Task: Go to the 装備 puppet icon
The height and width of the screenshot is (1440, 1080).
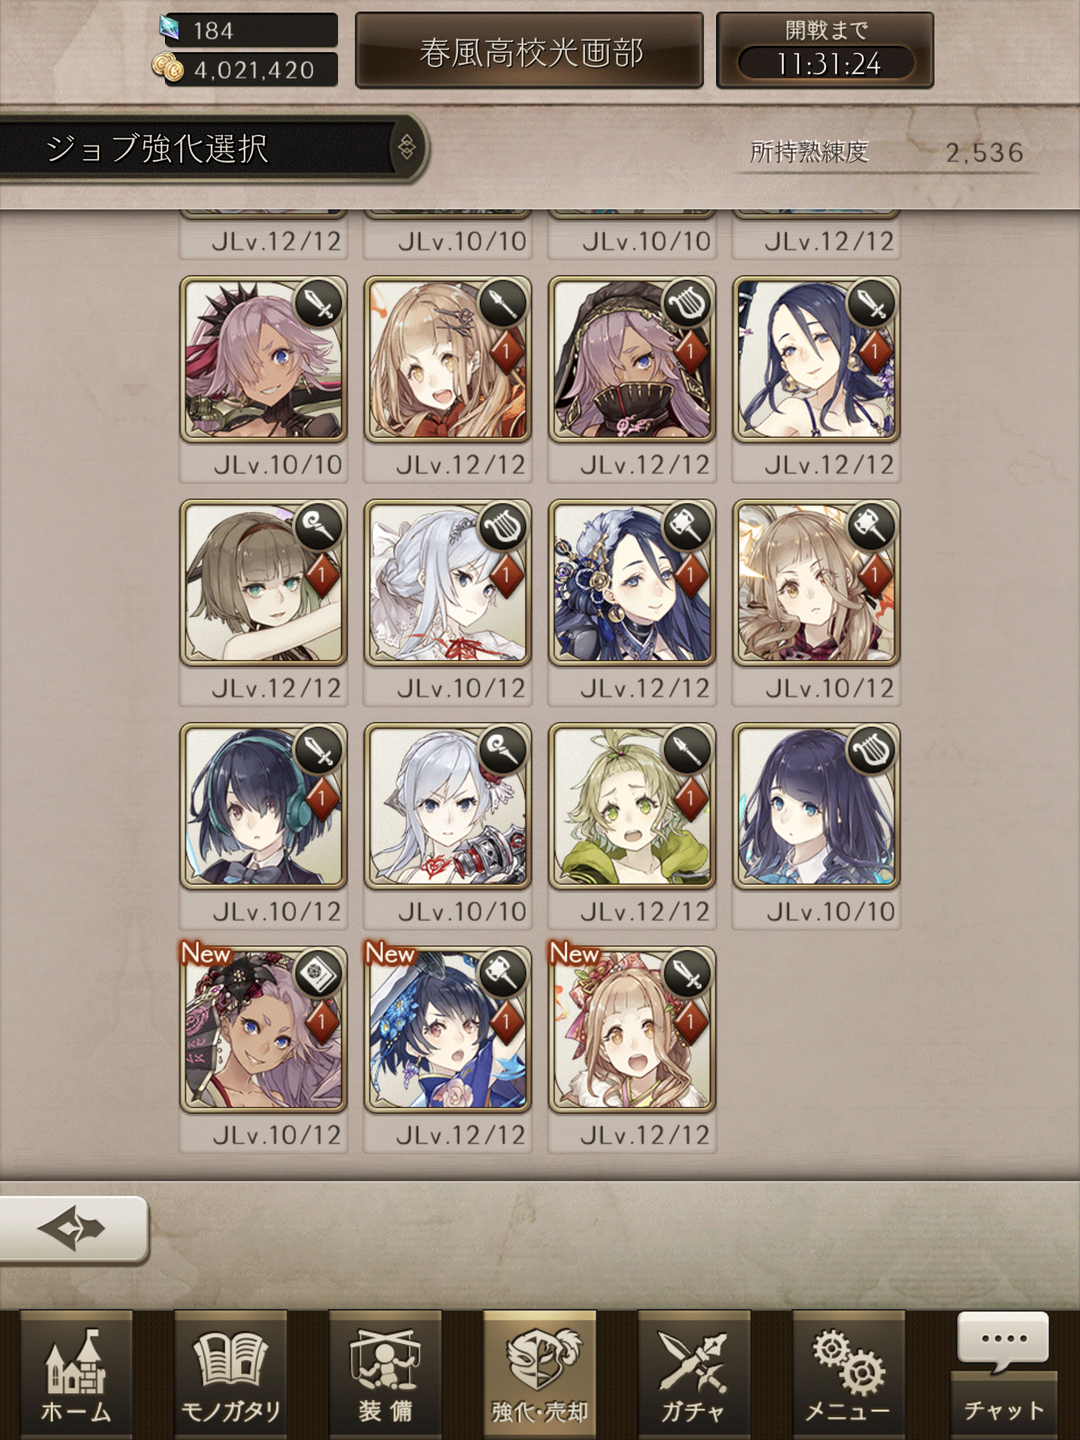Action: (x=385, y=1375)
